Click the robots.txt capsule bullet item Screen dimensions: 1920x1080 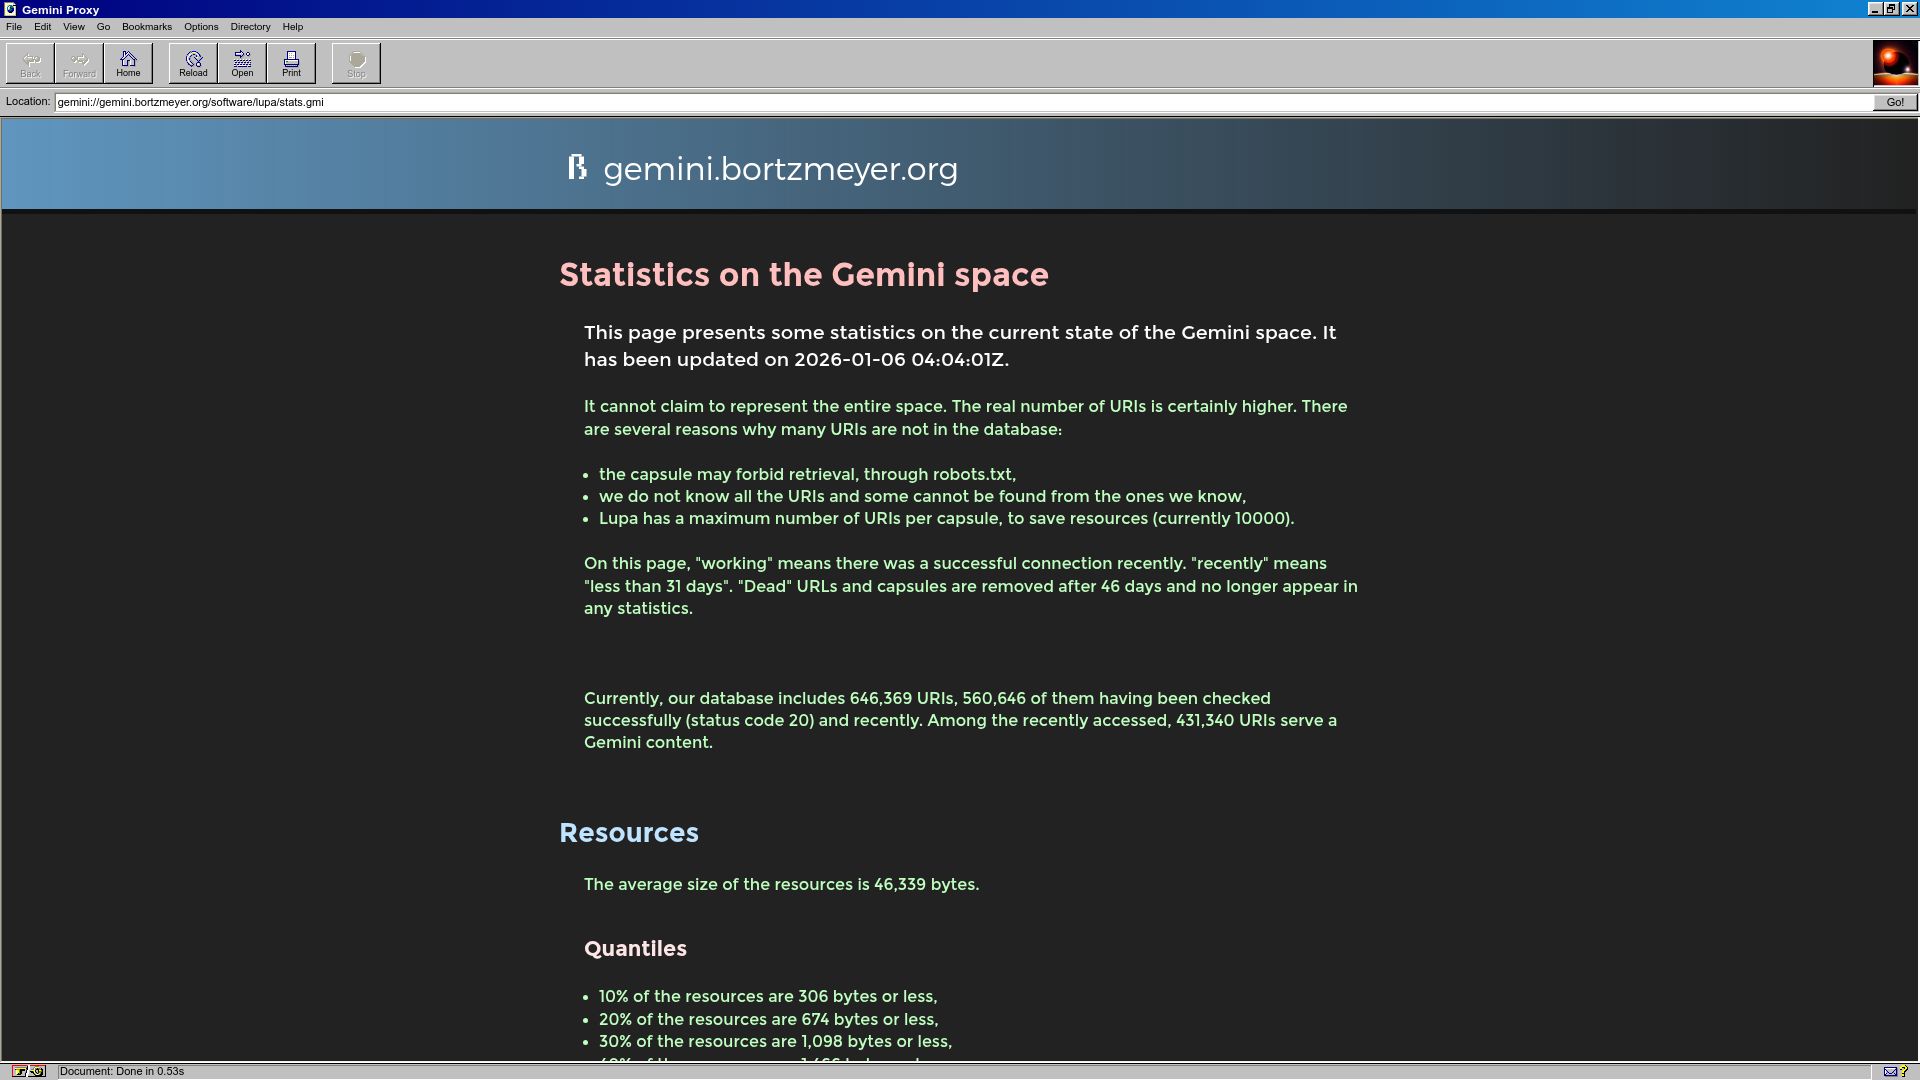807,474
